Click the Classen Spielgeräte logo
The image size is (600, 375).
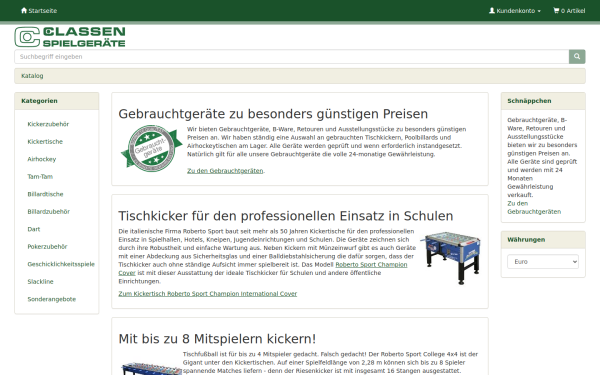[70, 37]
